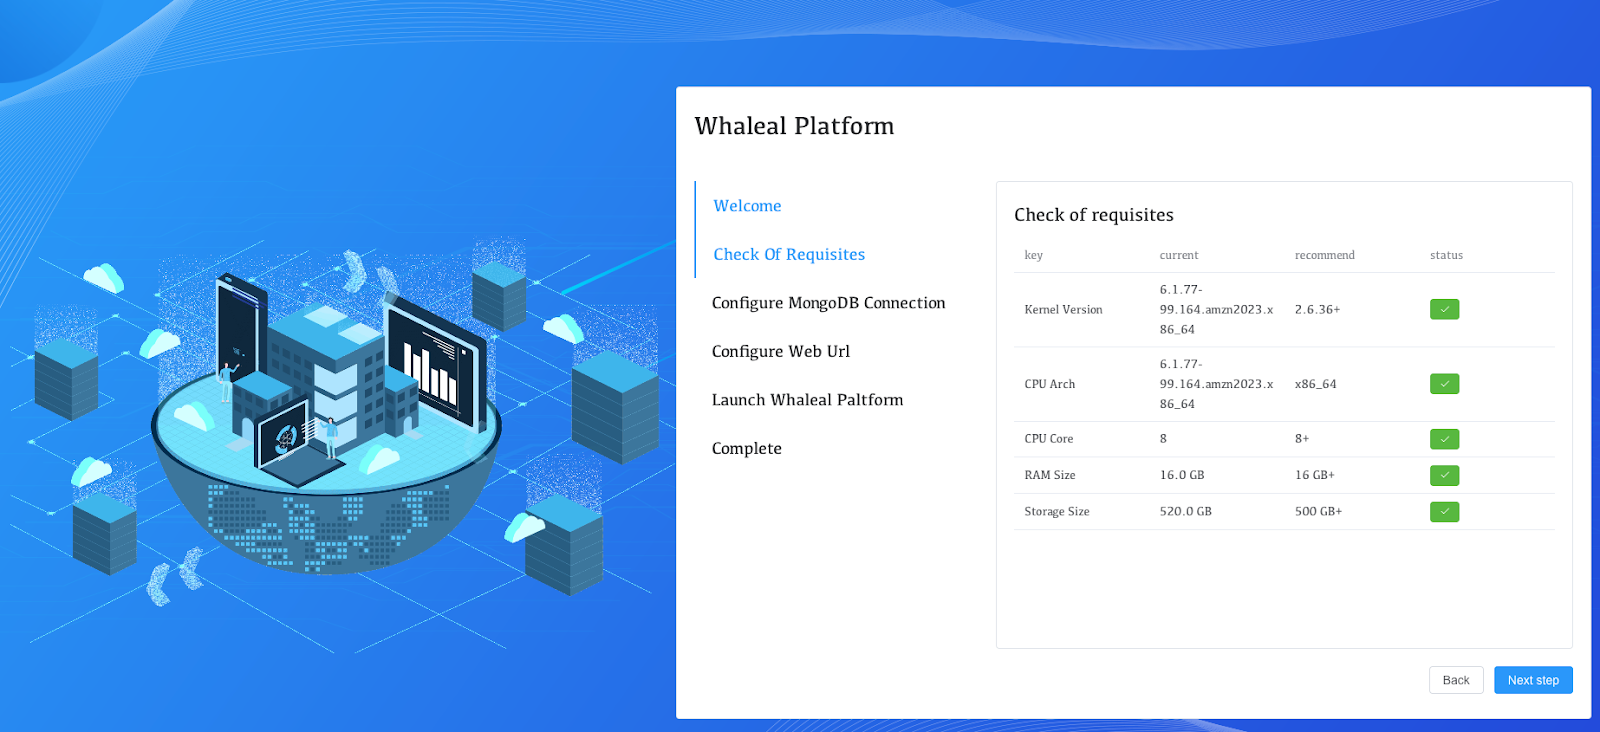
Task: Go to Configure Web Url step
Action: click(780, 352)
